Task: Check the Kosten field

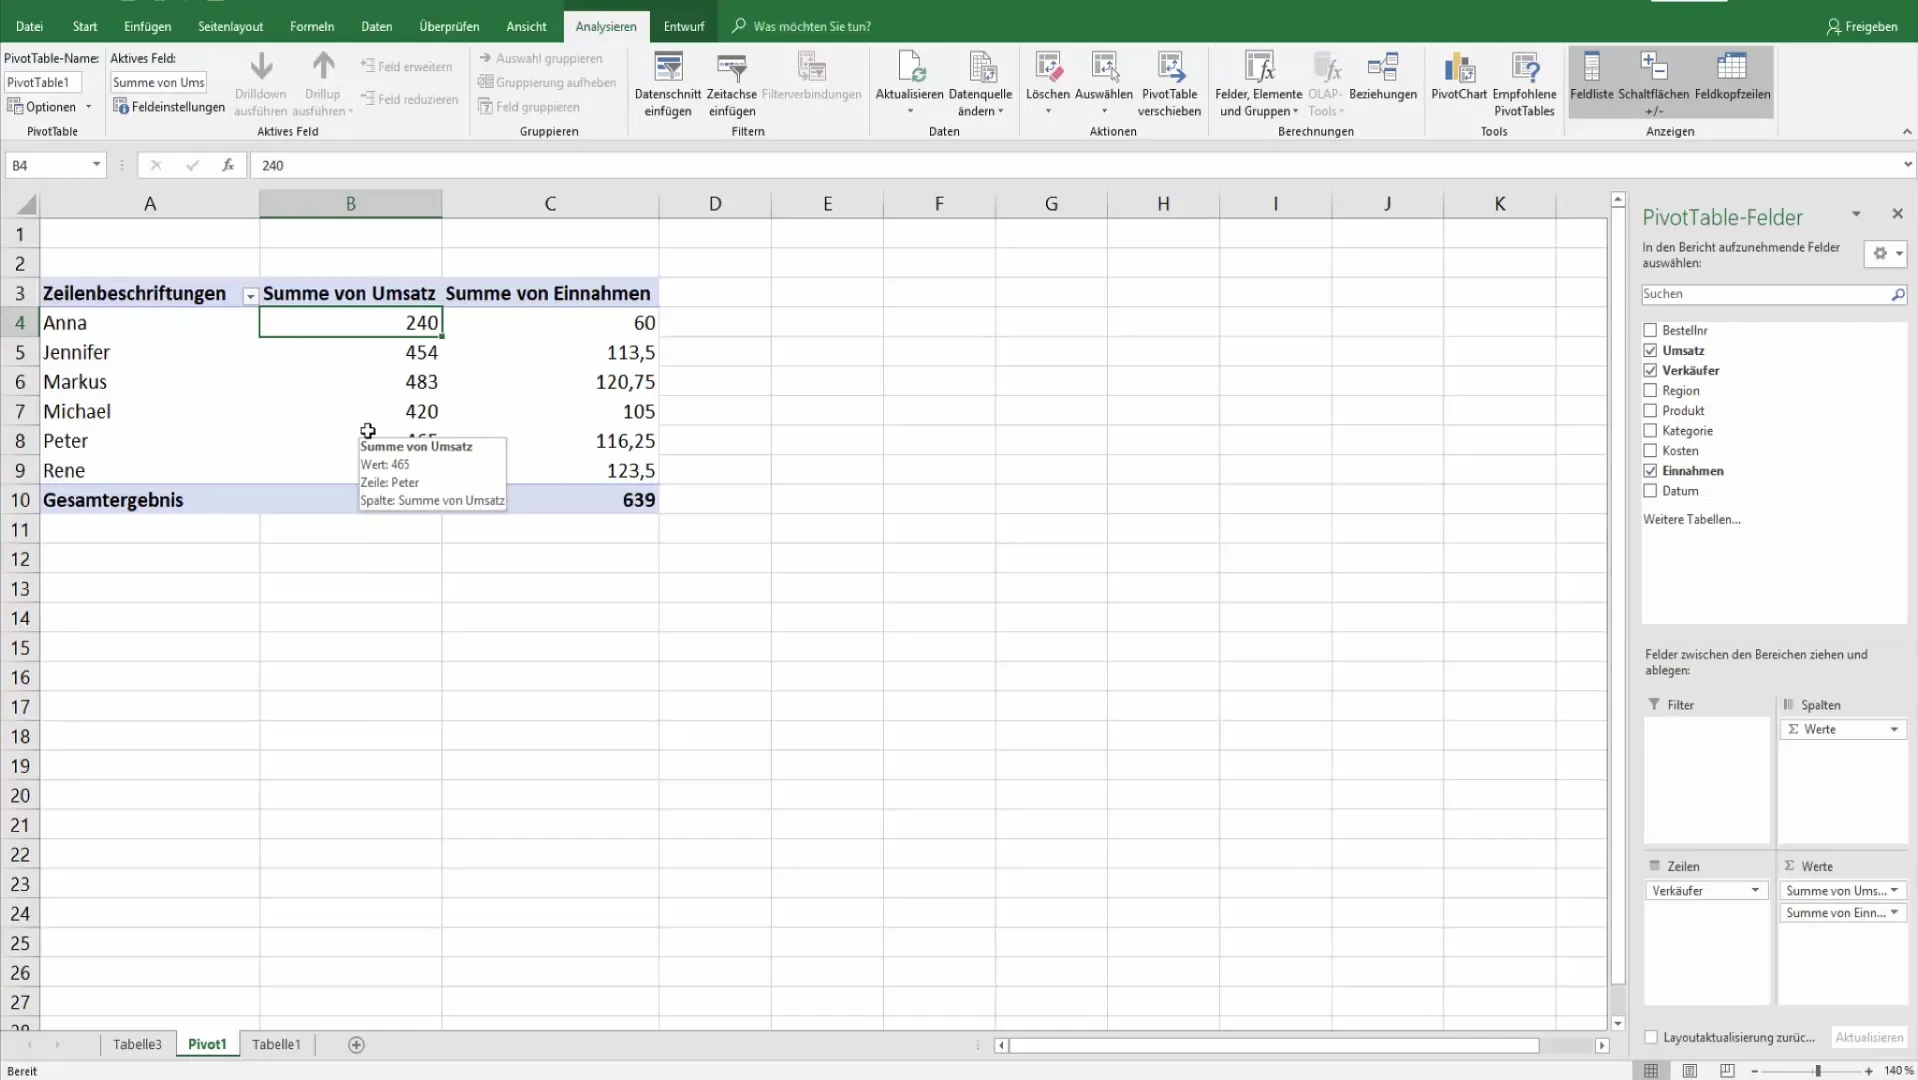Action: (x=1650, y=450)
